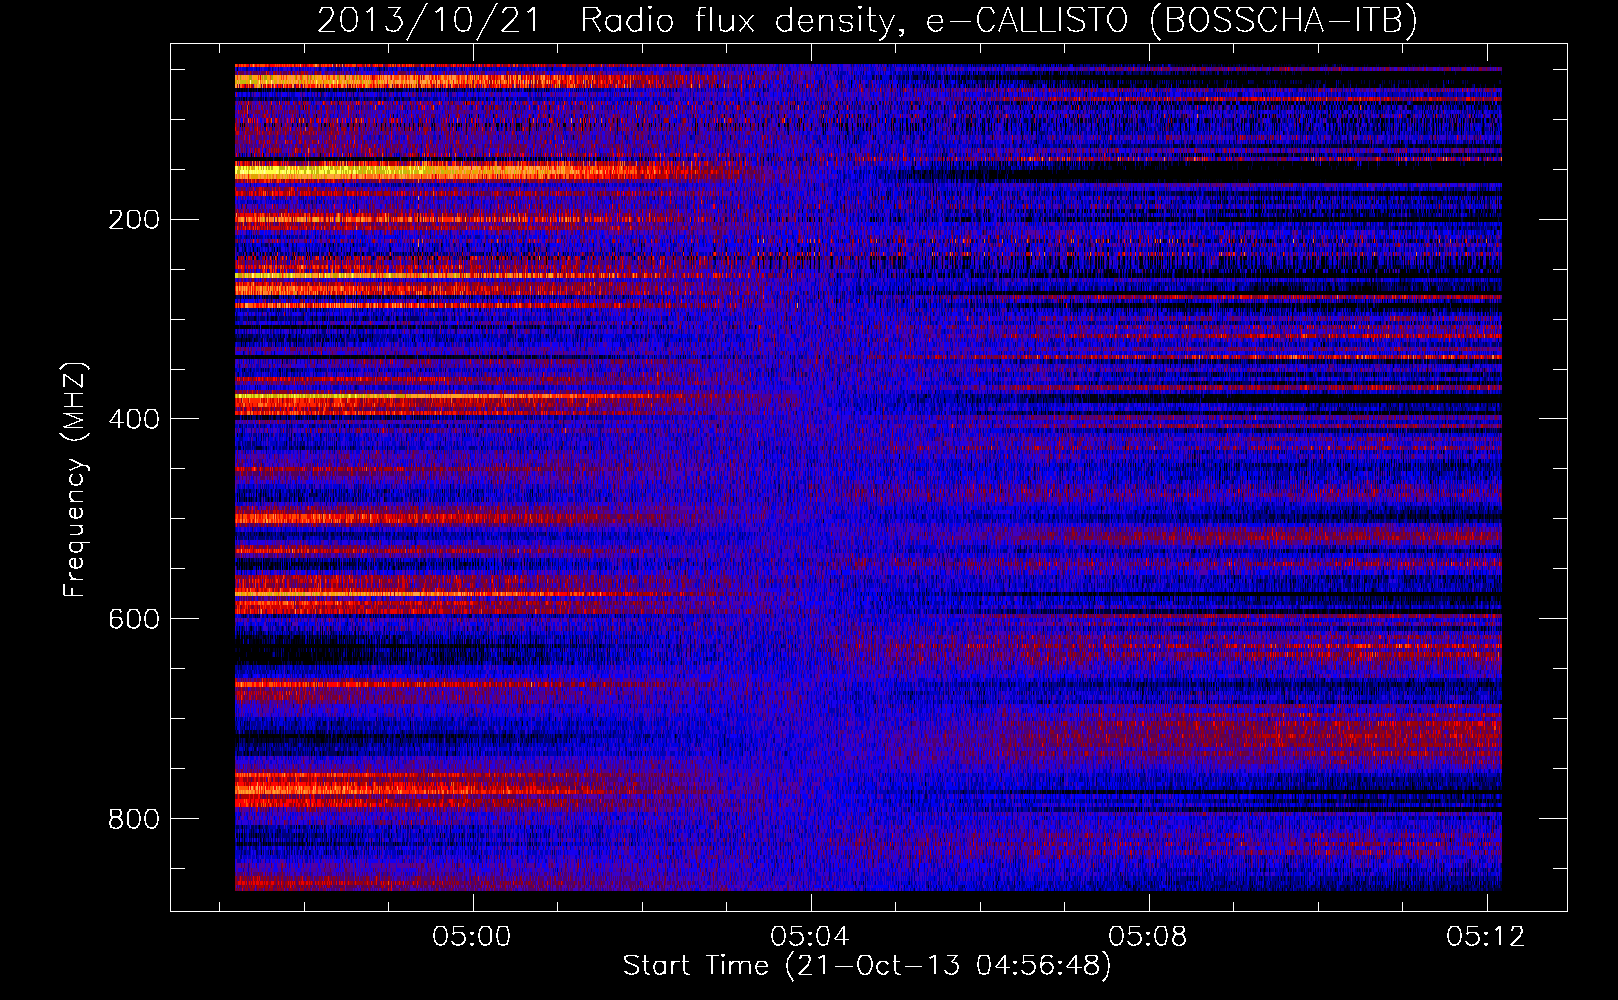
Task: Click the 800 frequency tick label
Action: tap(134, 820)
